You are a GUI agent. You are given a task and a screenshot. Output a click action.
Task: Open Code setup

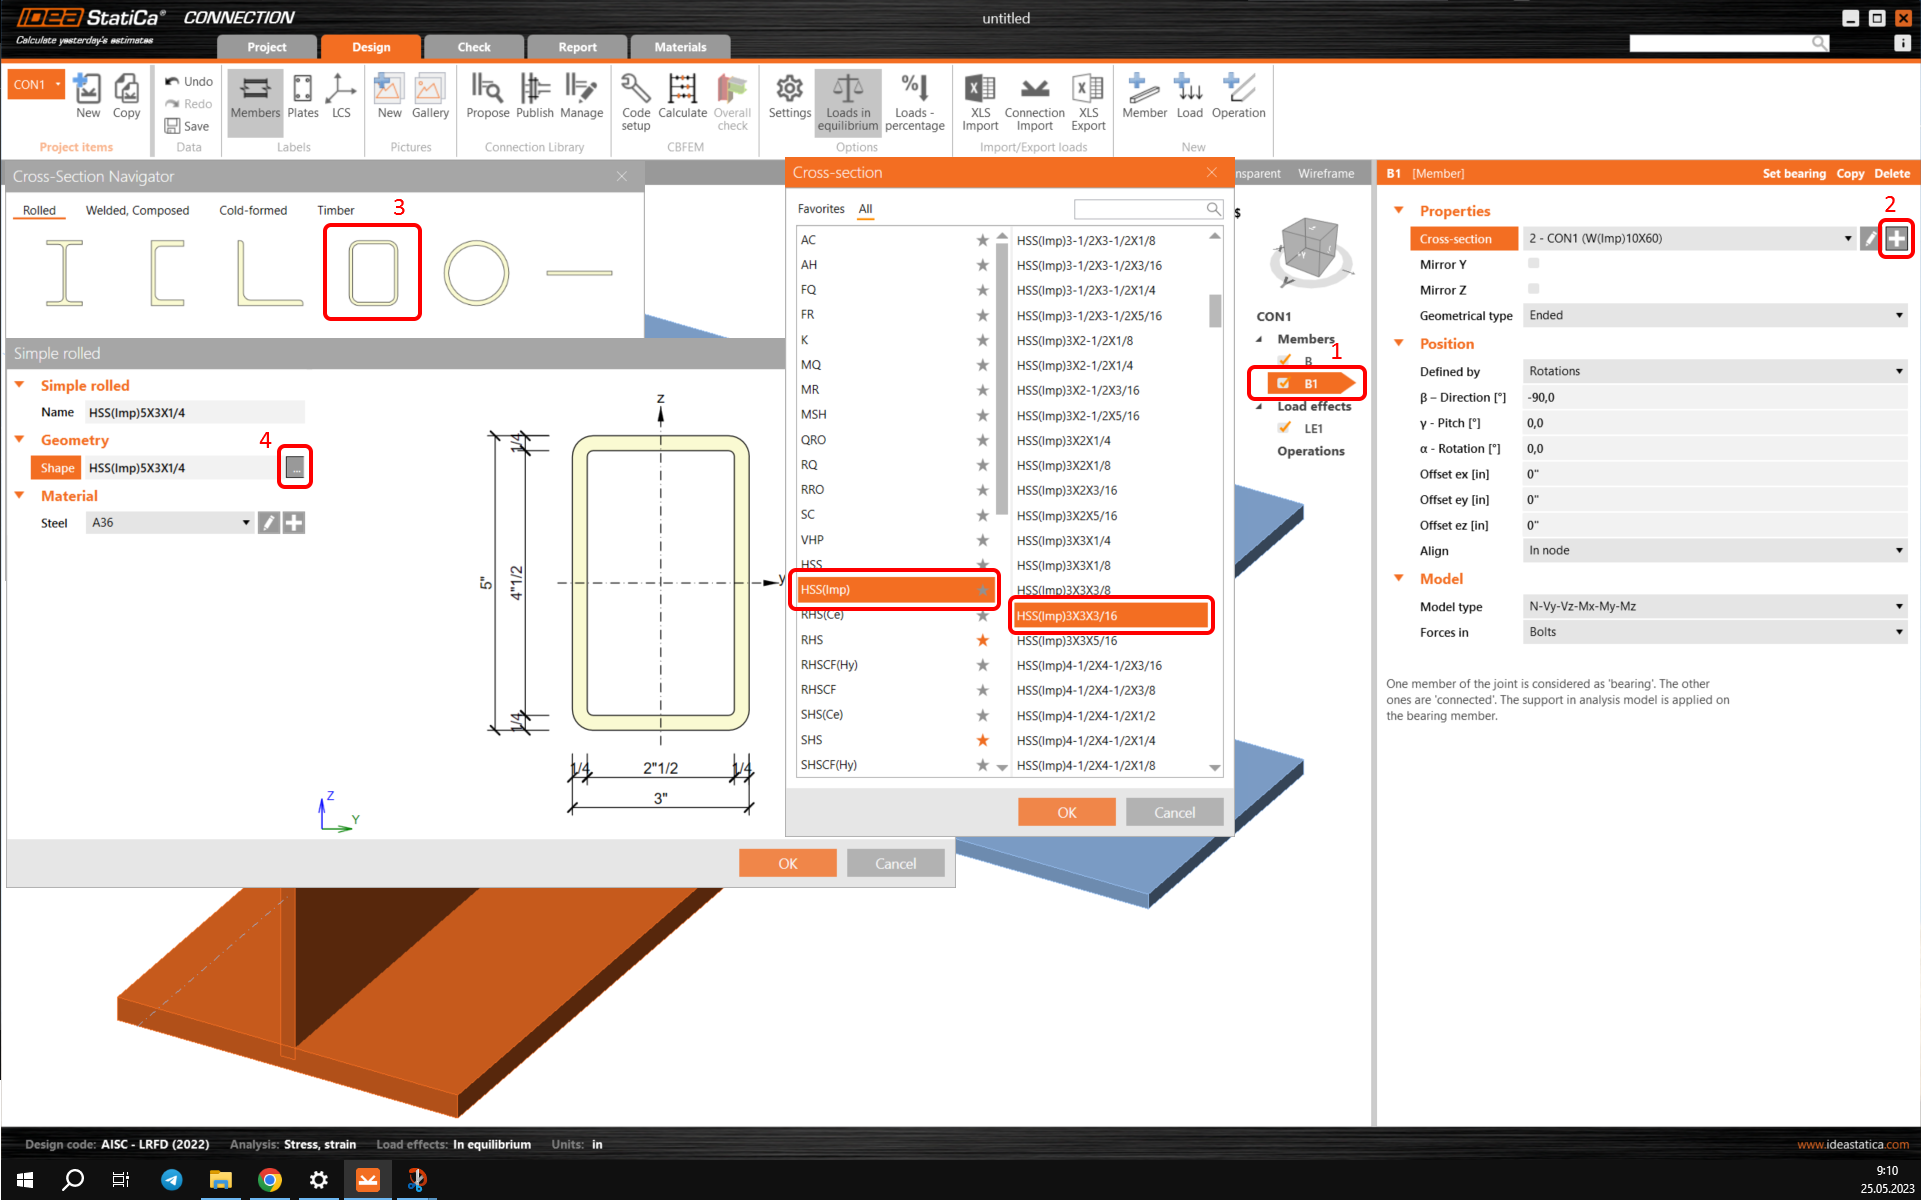pyautogui.click(x=636, y=101)
